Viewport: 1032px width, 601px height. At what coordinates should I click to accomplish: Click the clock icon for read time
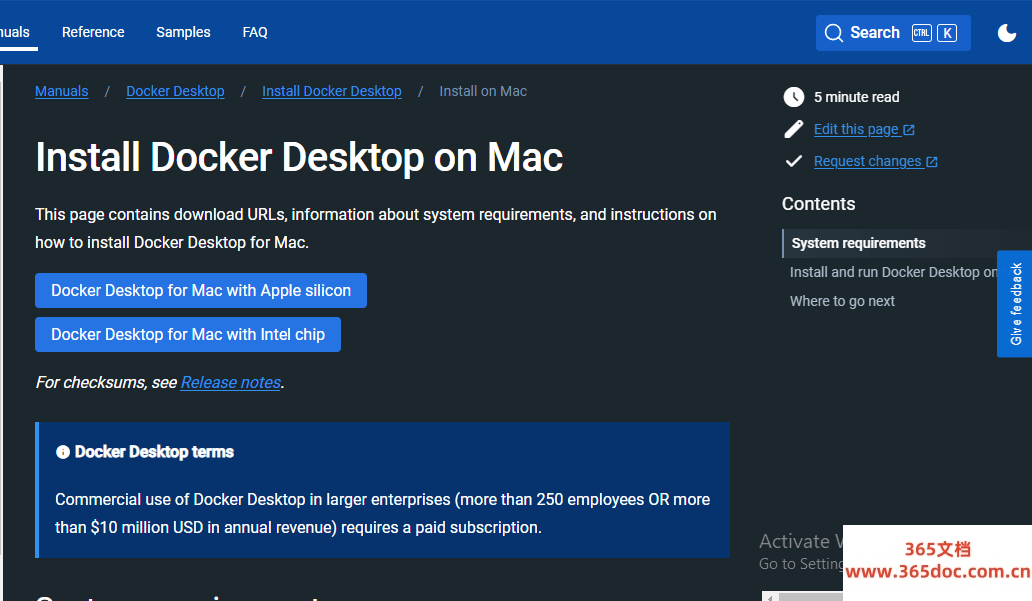click(x=793, y=97)
